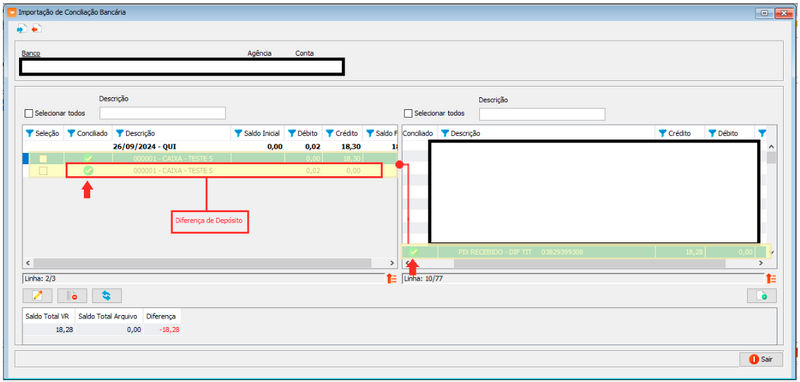Open the filter on Saldo Inicial column
This screenshot has width=800, height=382.
tap(238, 134)
